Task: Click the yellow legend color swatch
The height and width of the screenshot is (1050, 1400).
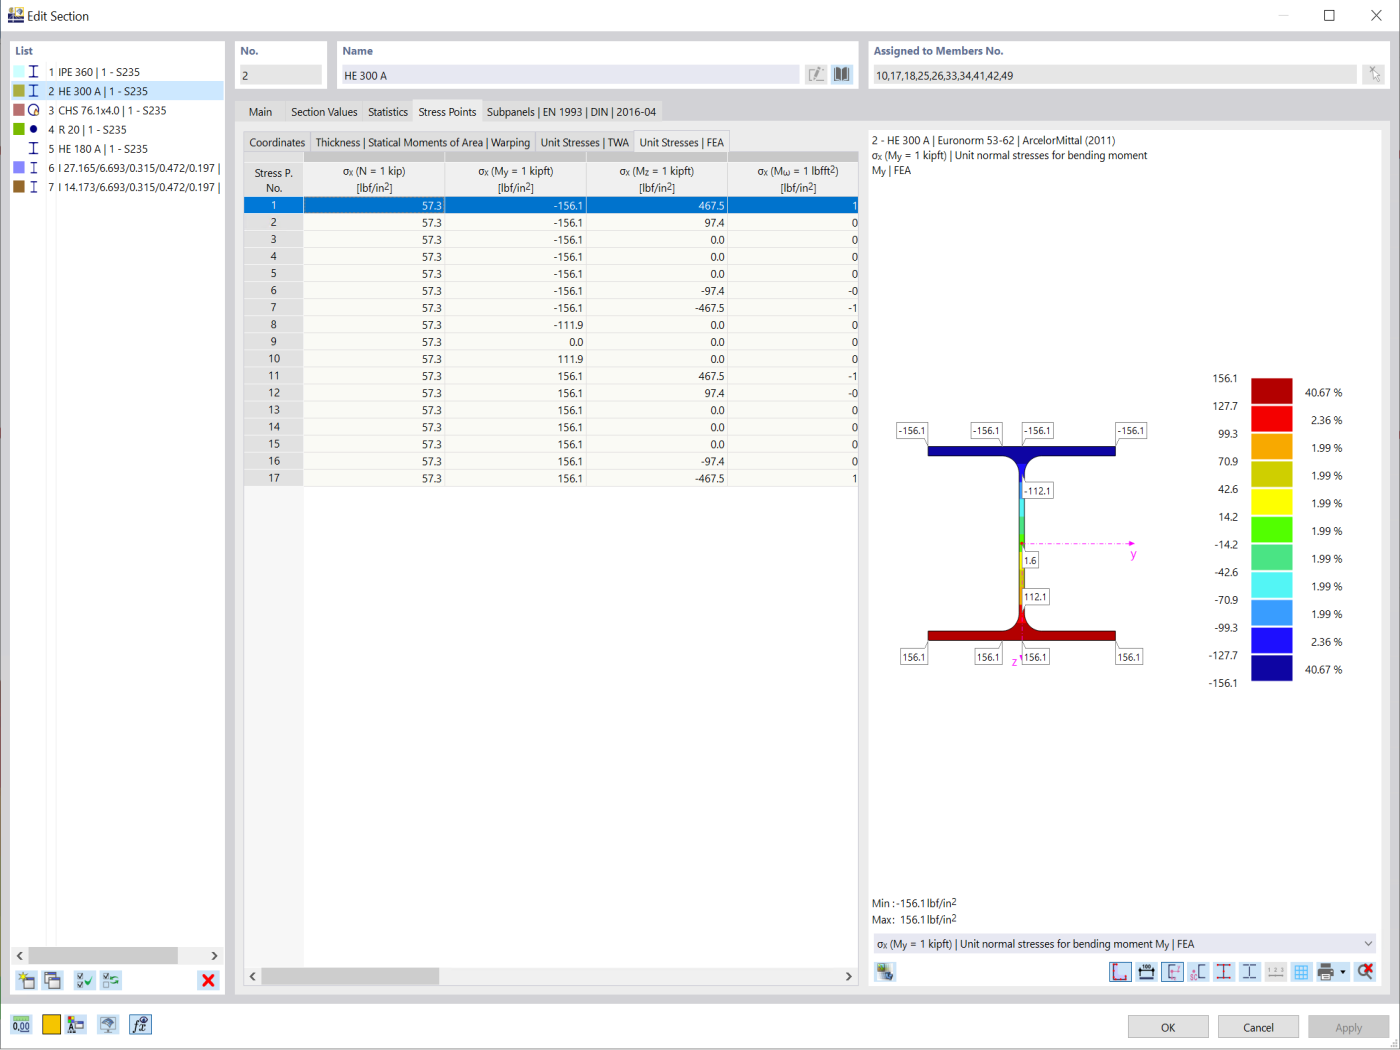Action: click(1271, 502)
